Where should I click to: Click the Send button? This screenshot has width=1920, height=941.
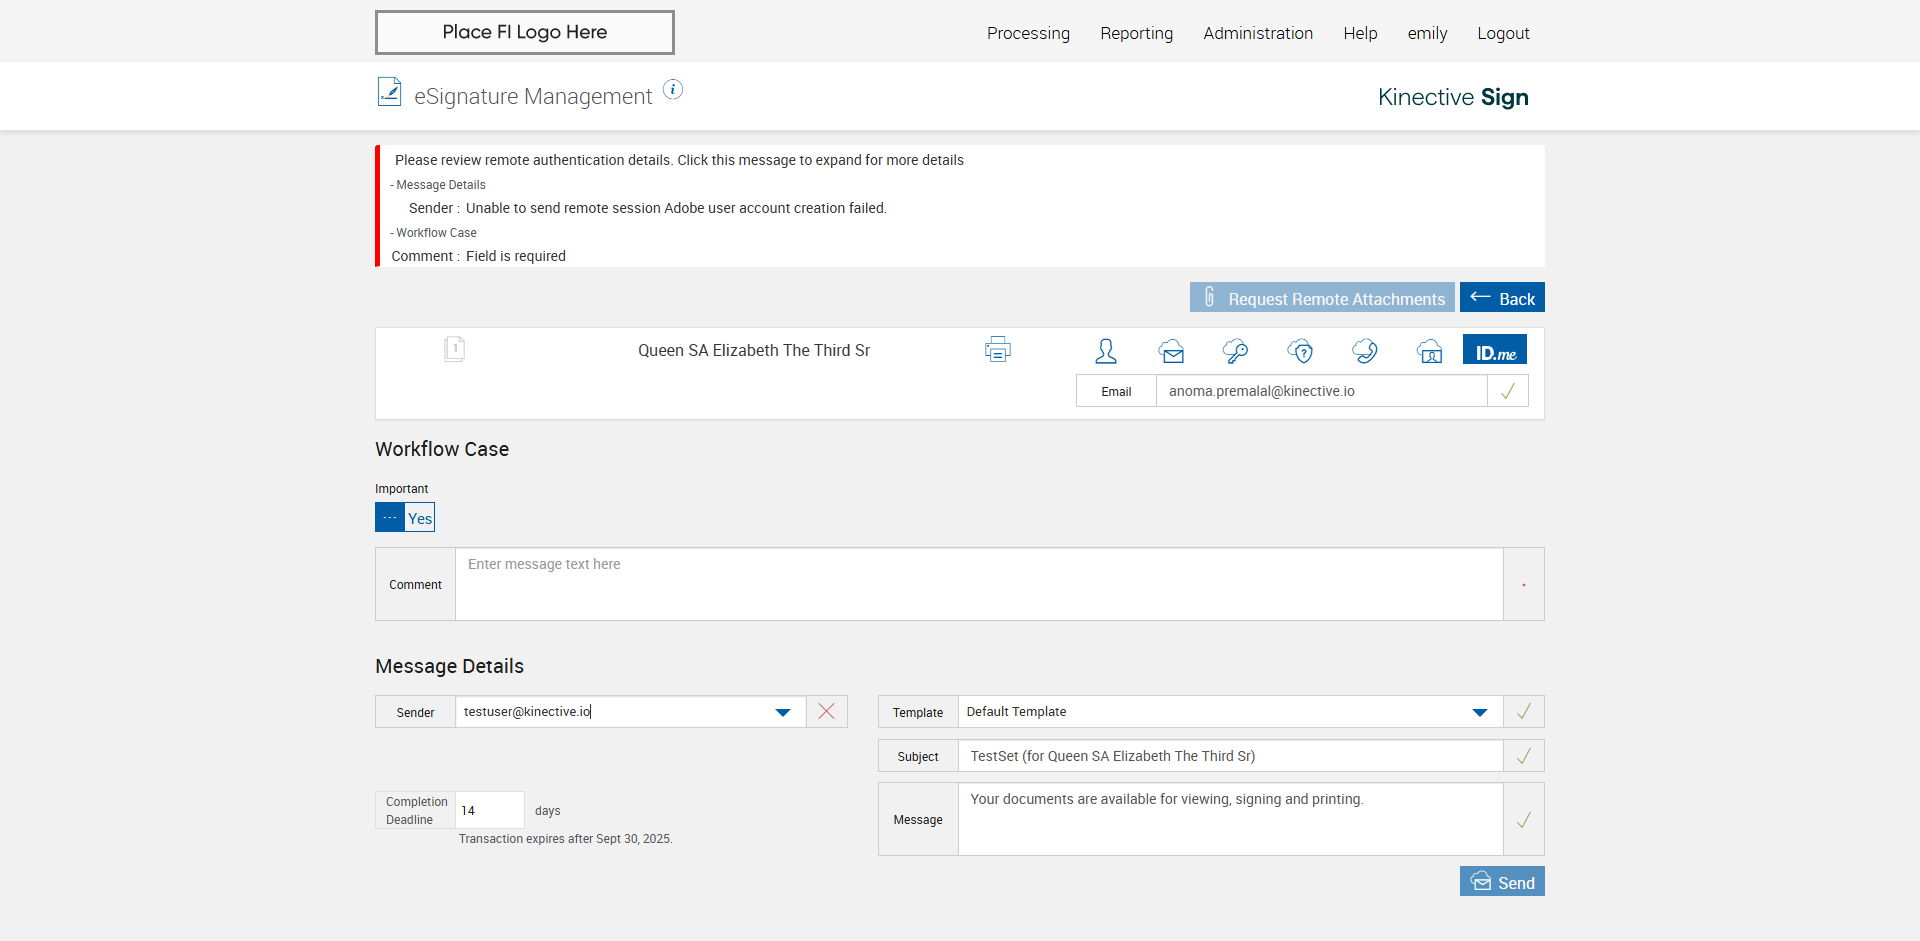tap(1502, 882)
